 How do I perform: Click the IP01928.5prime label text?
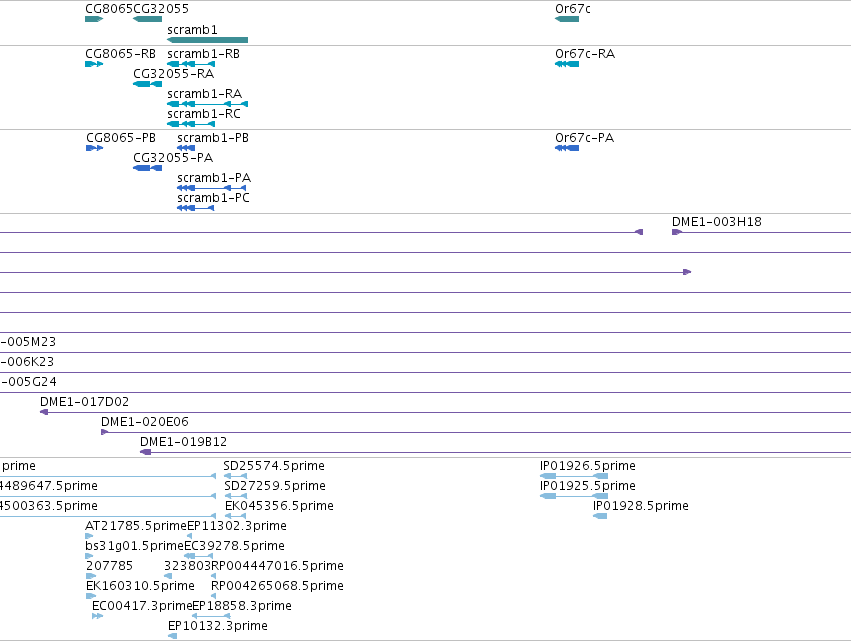coord(641,506)
